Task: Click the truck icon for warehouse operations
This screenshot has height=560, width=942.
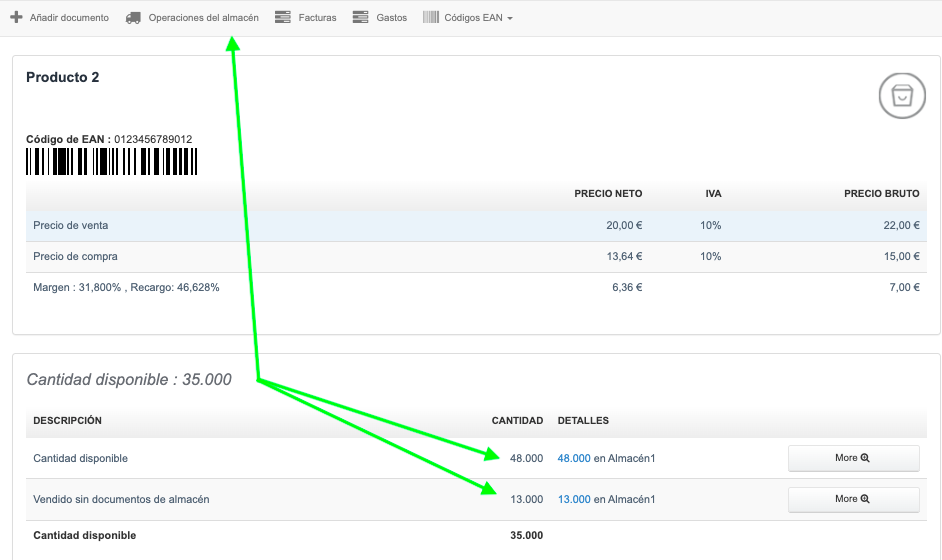Action: [x=133, y=18]
